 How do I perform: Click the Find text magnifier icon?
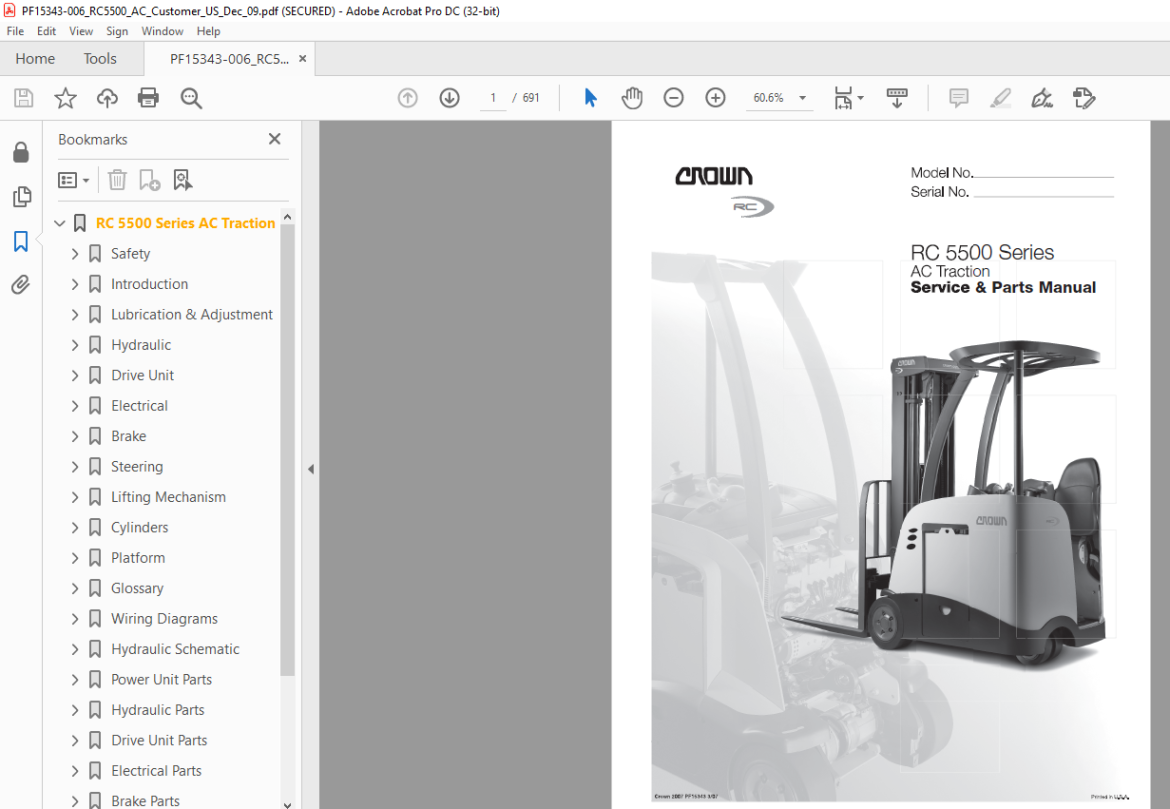[x=191, y=98]
